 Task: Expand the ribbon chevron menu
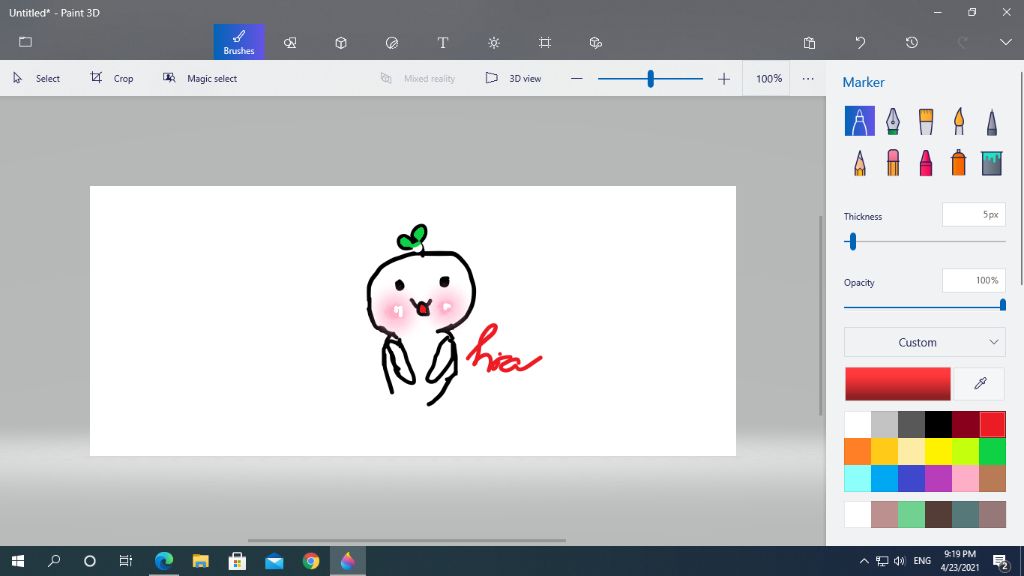(x=1006, y=42)
